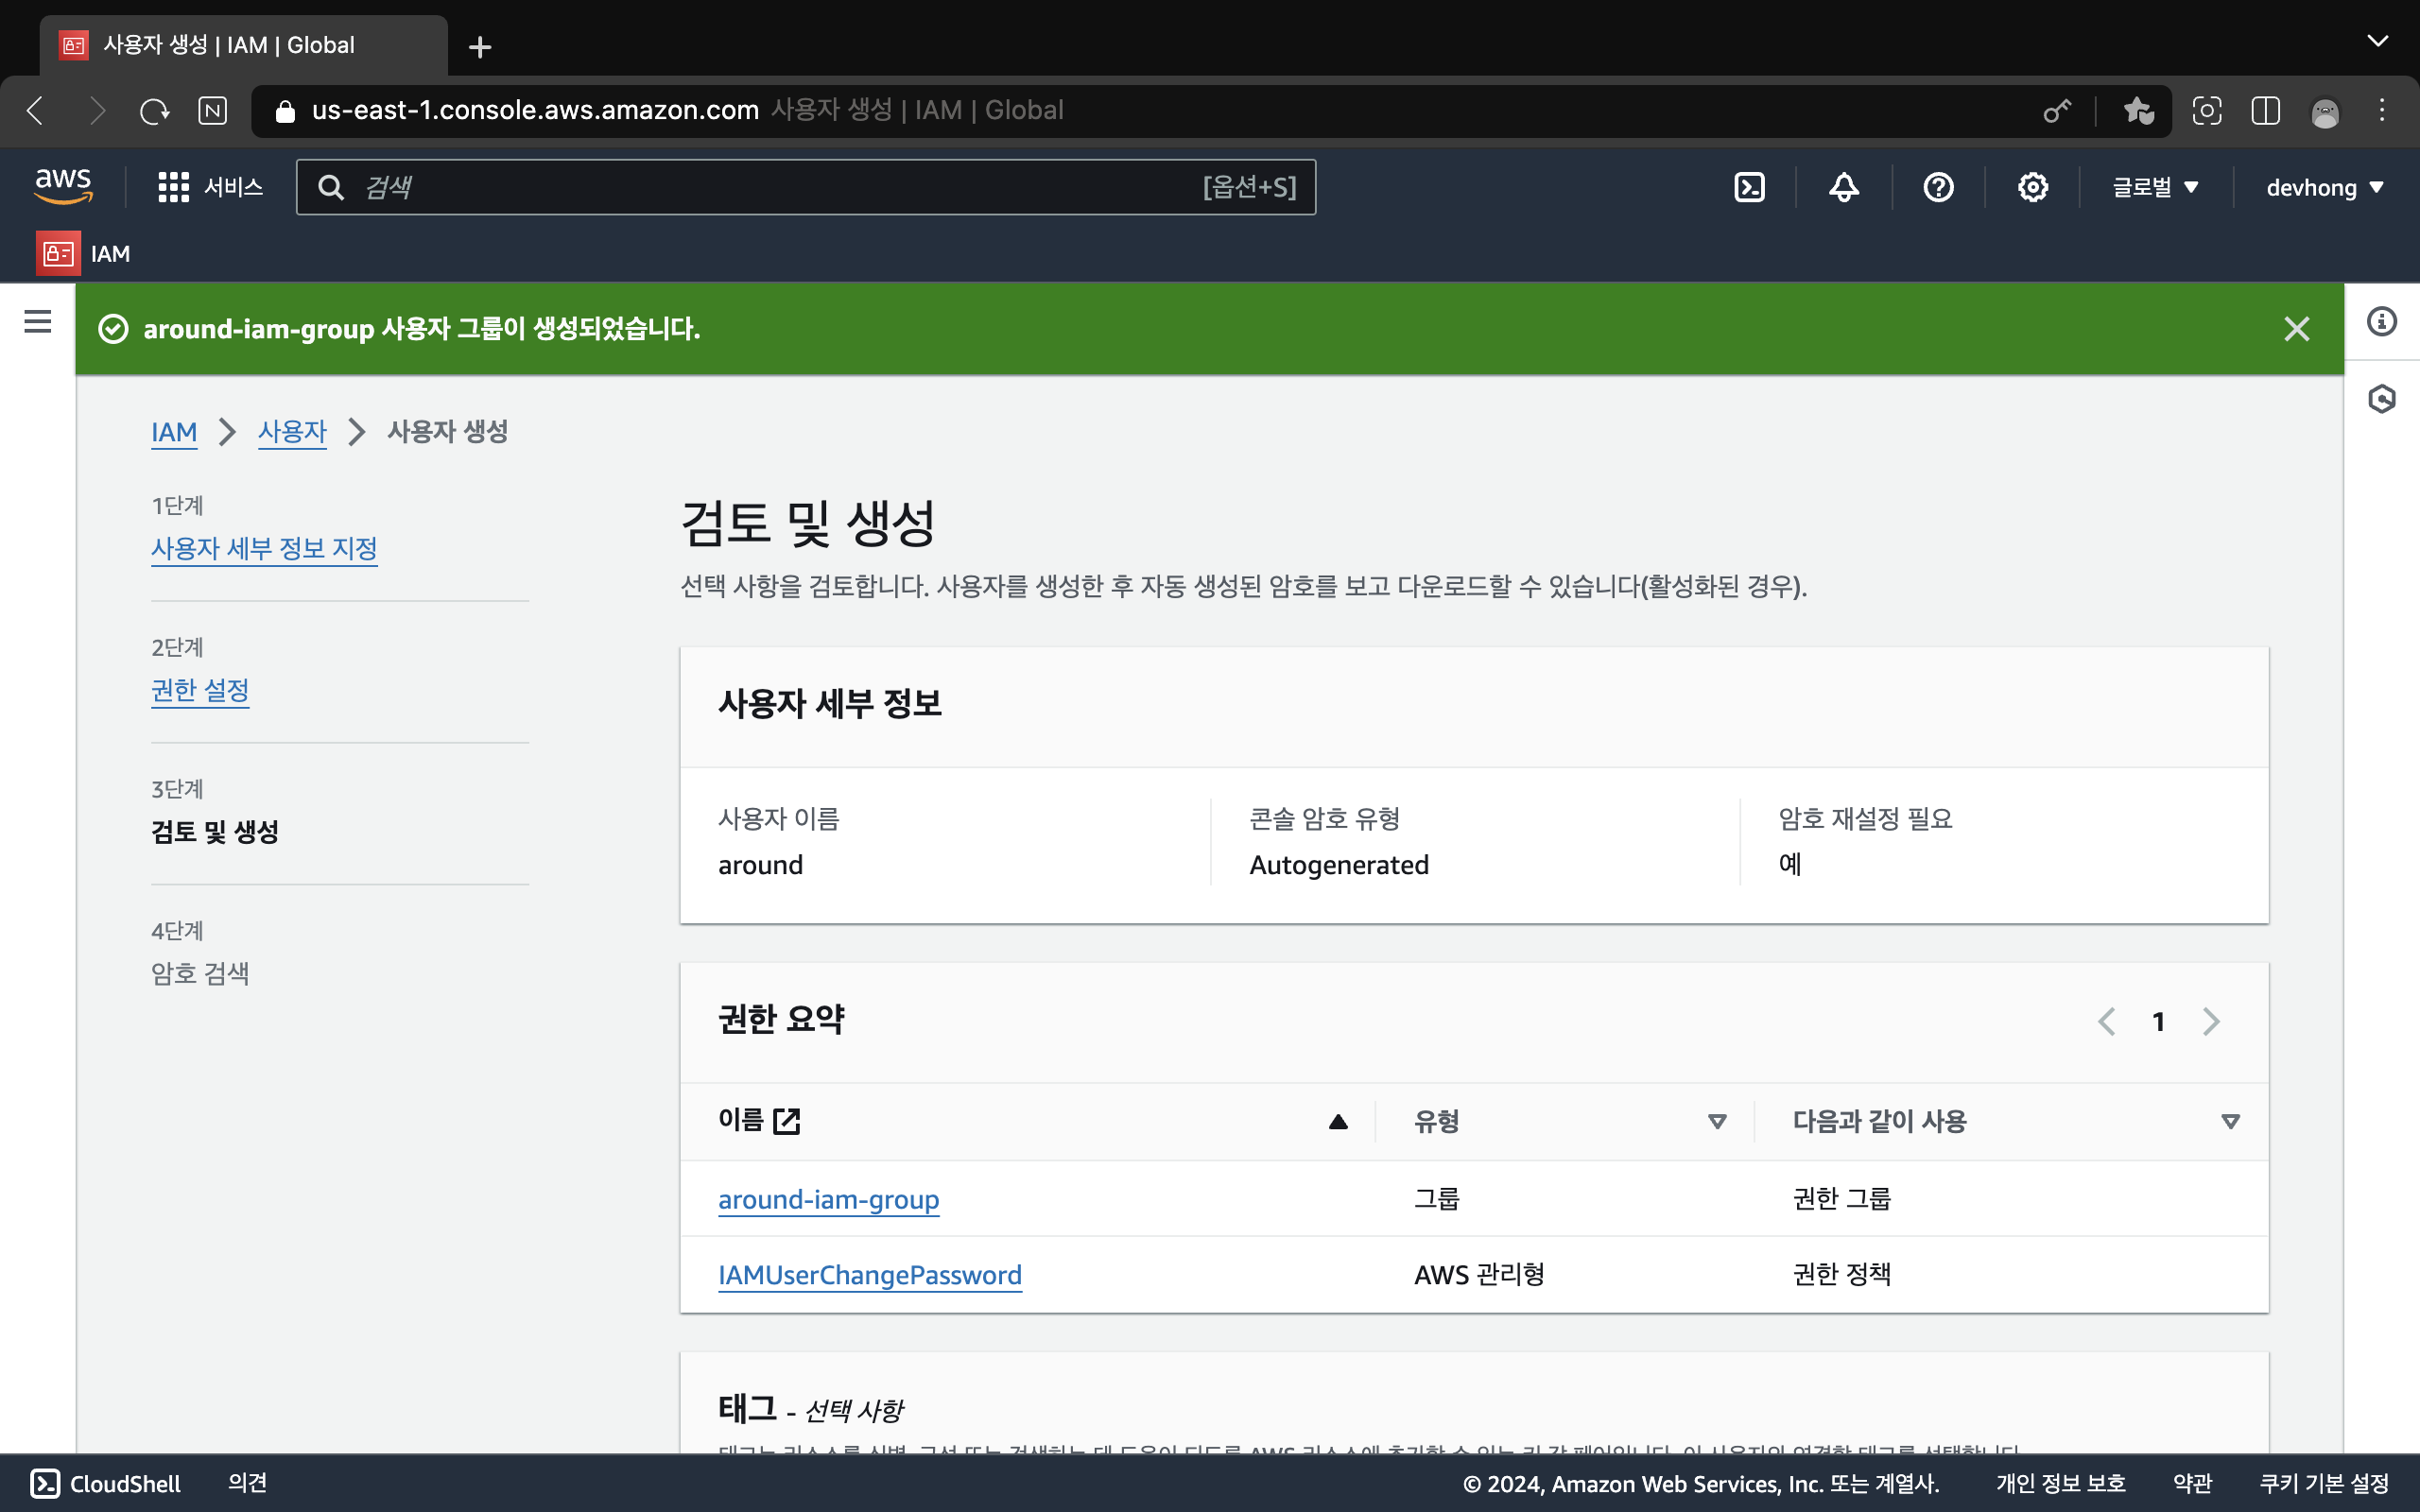The width and height of the screenshot is (2420, 1512).
Task: Open a new browser tab with plus
Action: click(x=480, y=46)
